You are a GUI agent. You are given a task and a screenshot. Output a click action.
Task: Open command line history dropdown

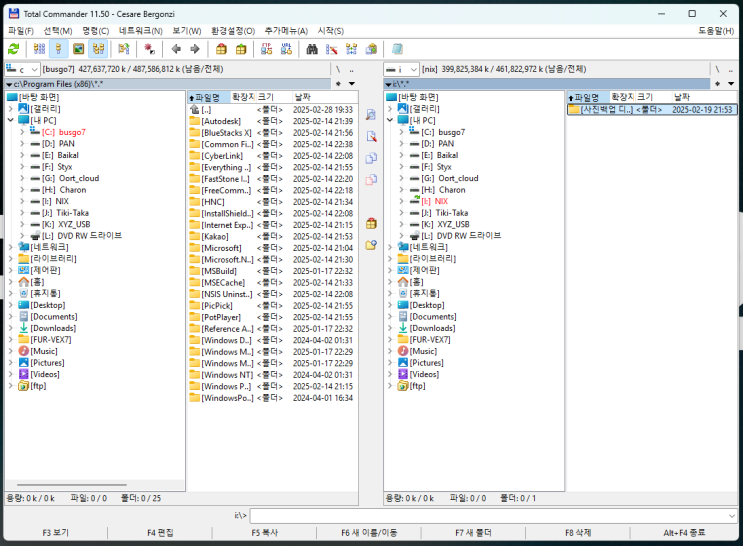point(732,515)
